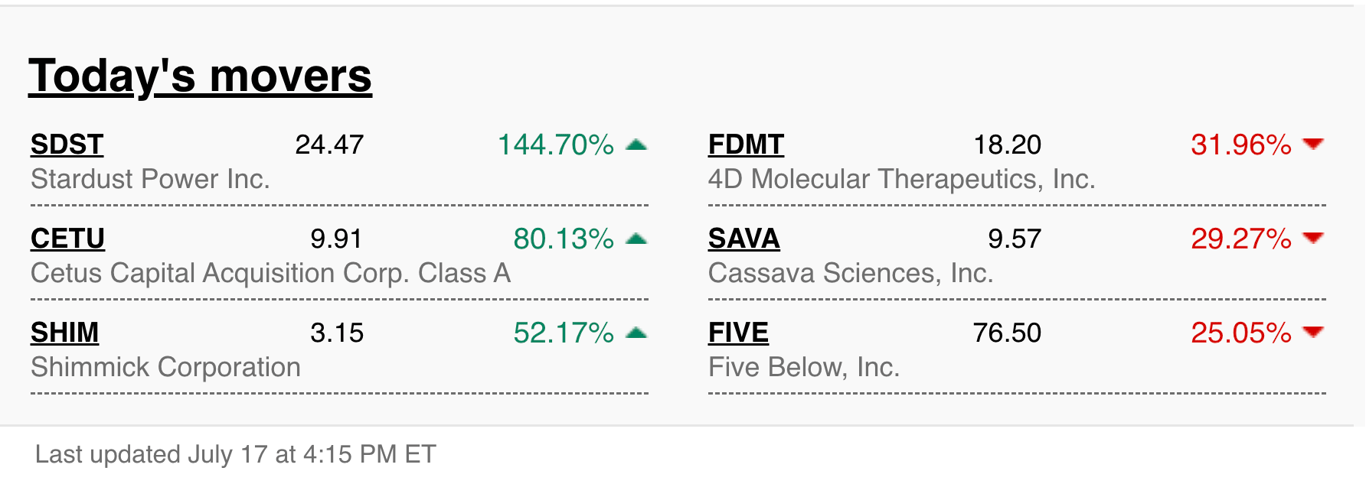The image size is (1366, 497).
Task: Click the Stardust Power Inc. company name
Action: coord(151,180)
